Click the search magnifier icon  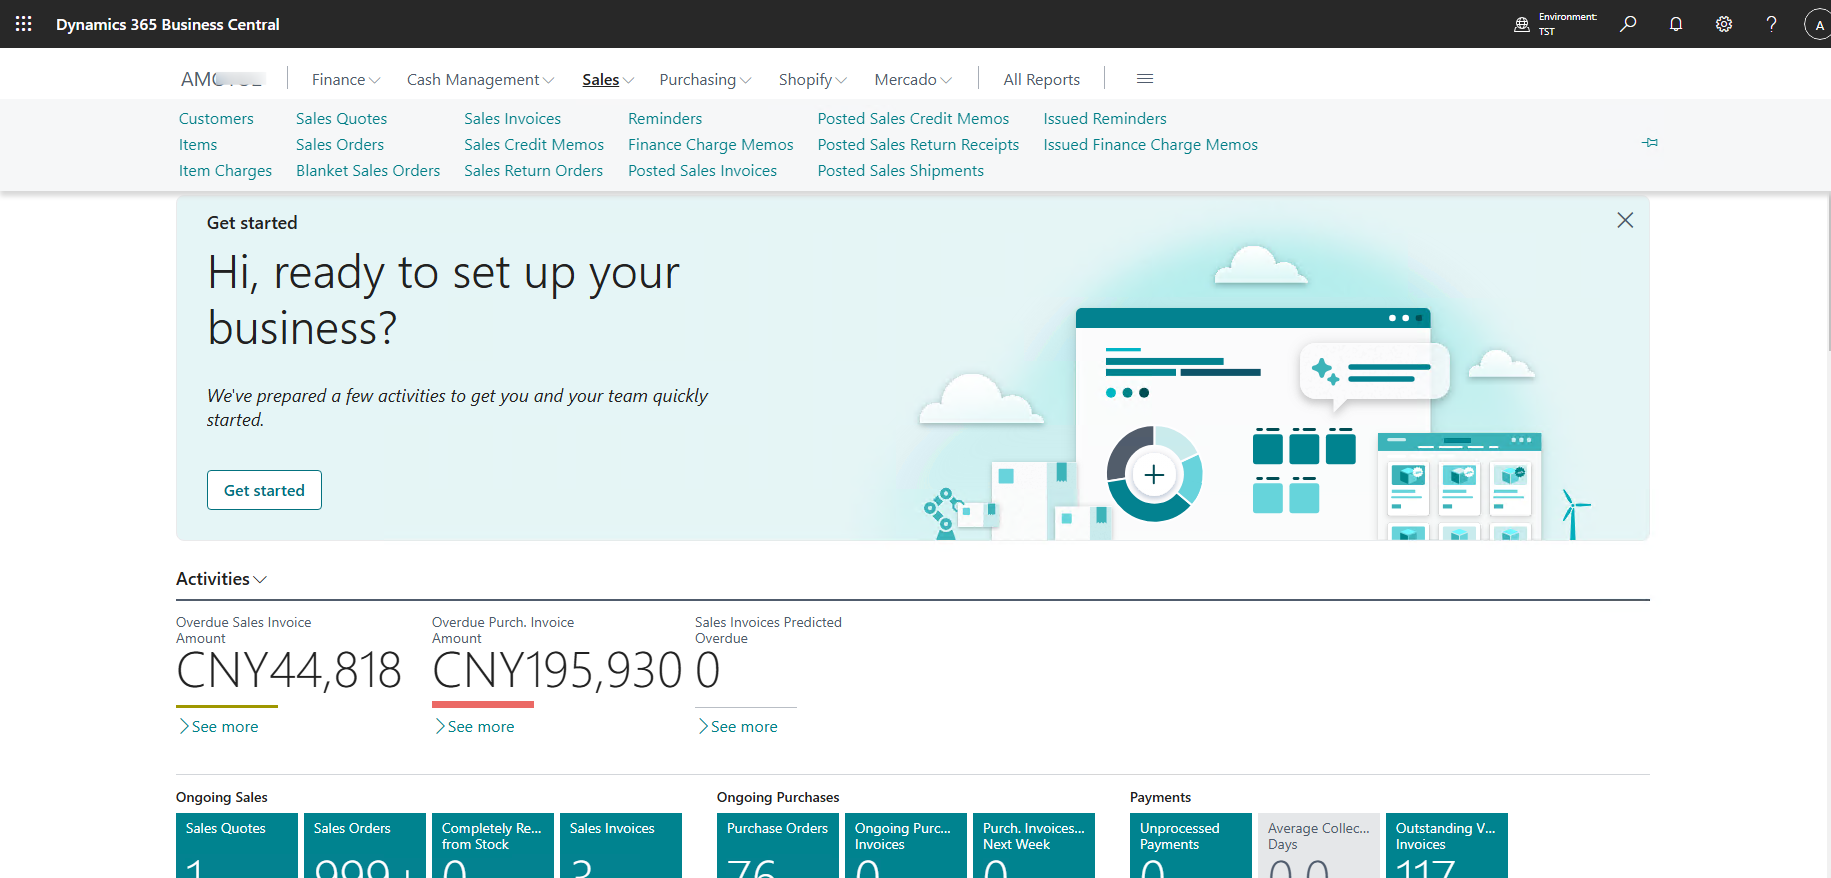coord(1628,24)
